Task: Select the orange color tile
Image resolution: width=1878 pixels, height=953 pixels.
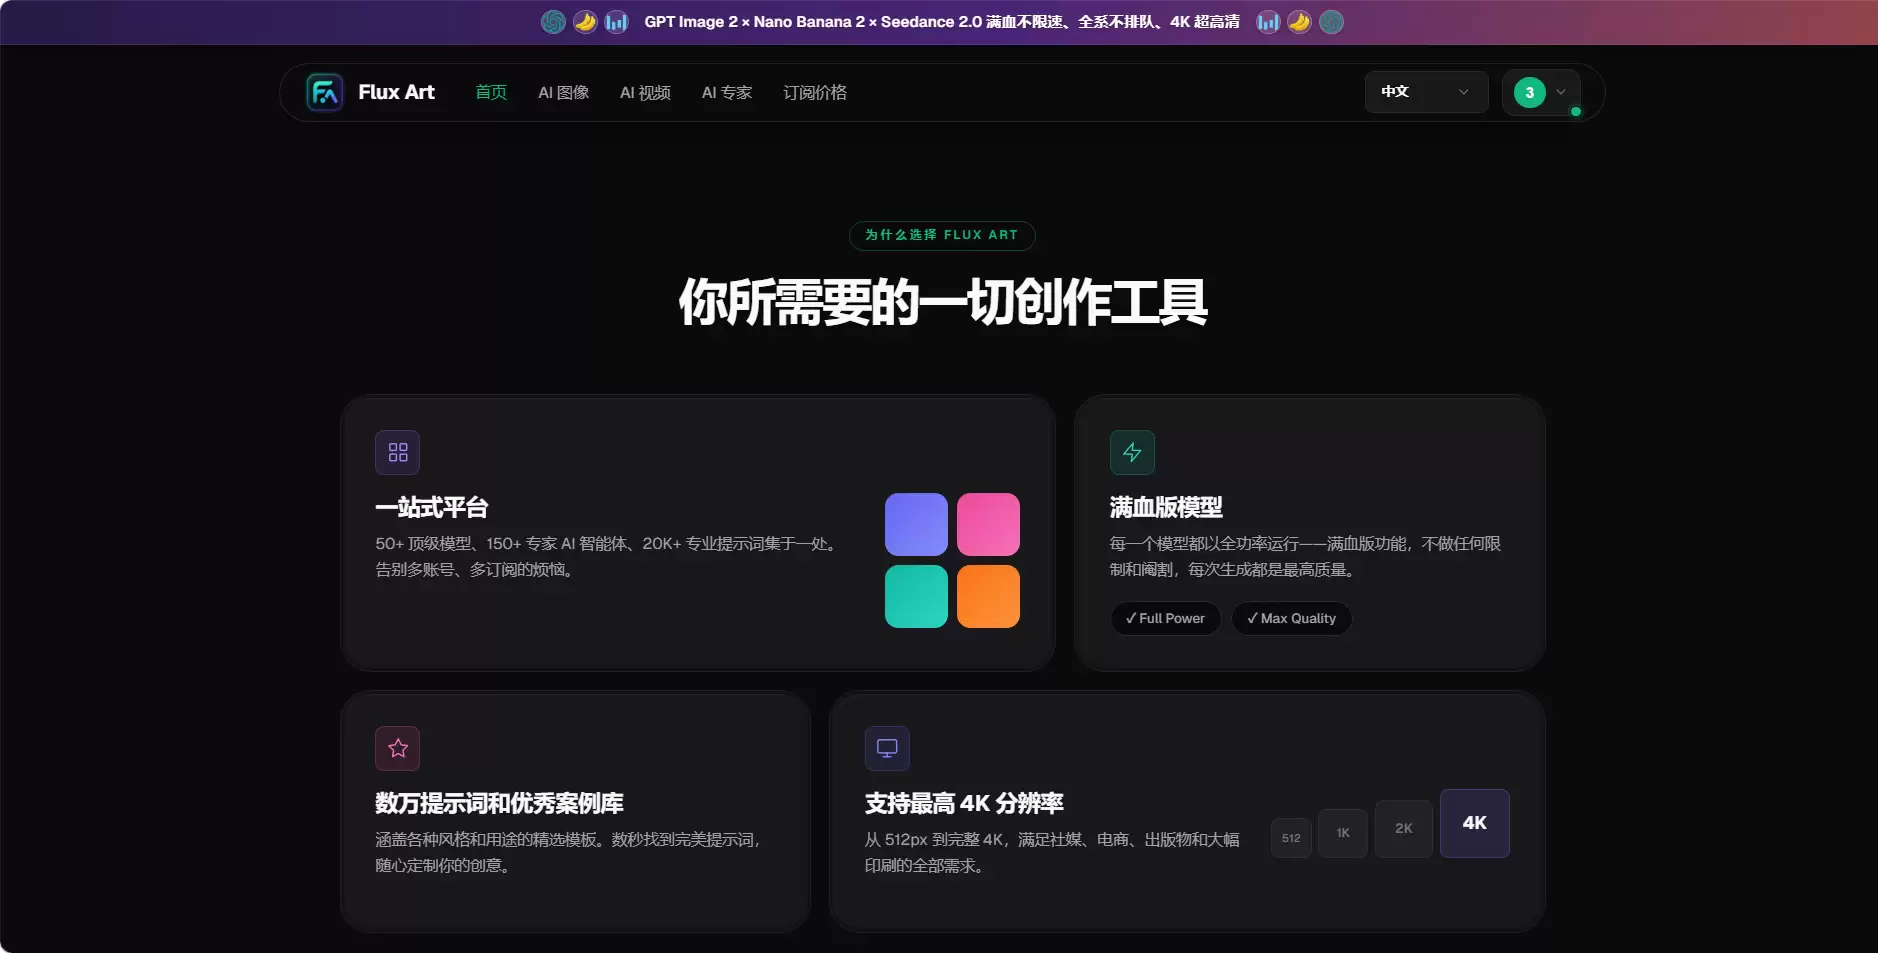Action: [x=988, y=596]
